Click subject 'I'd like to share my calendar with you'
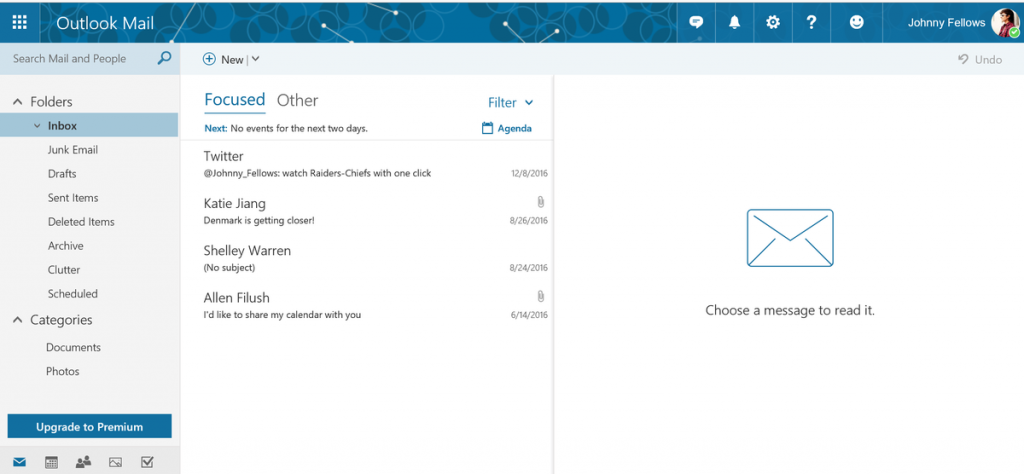Screen dimensions: 1024x474 tap(282, 315)
